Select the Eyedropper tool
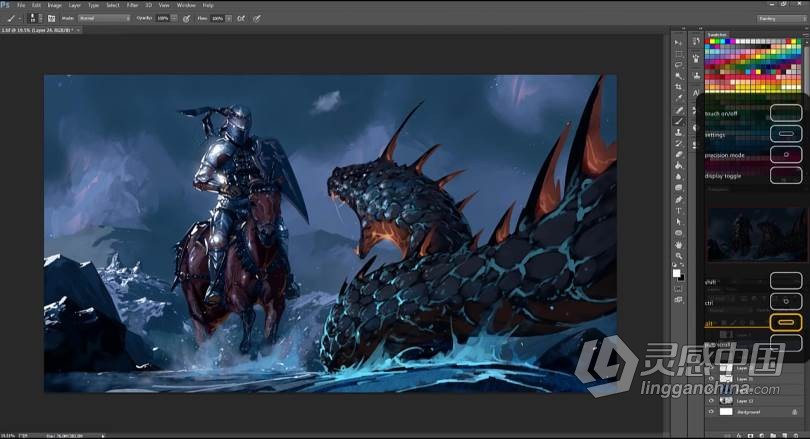The width and height of the screenshot is (810, 439). 678,98
